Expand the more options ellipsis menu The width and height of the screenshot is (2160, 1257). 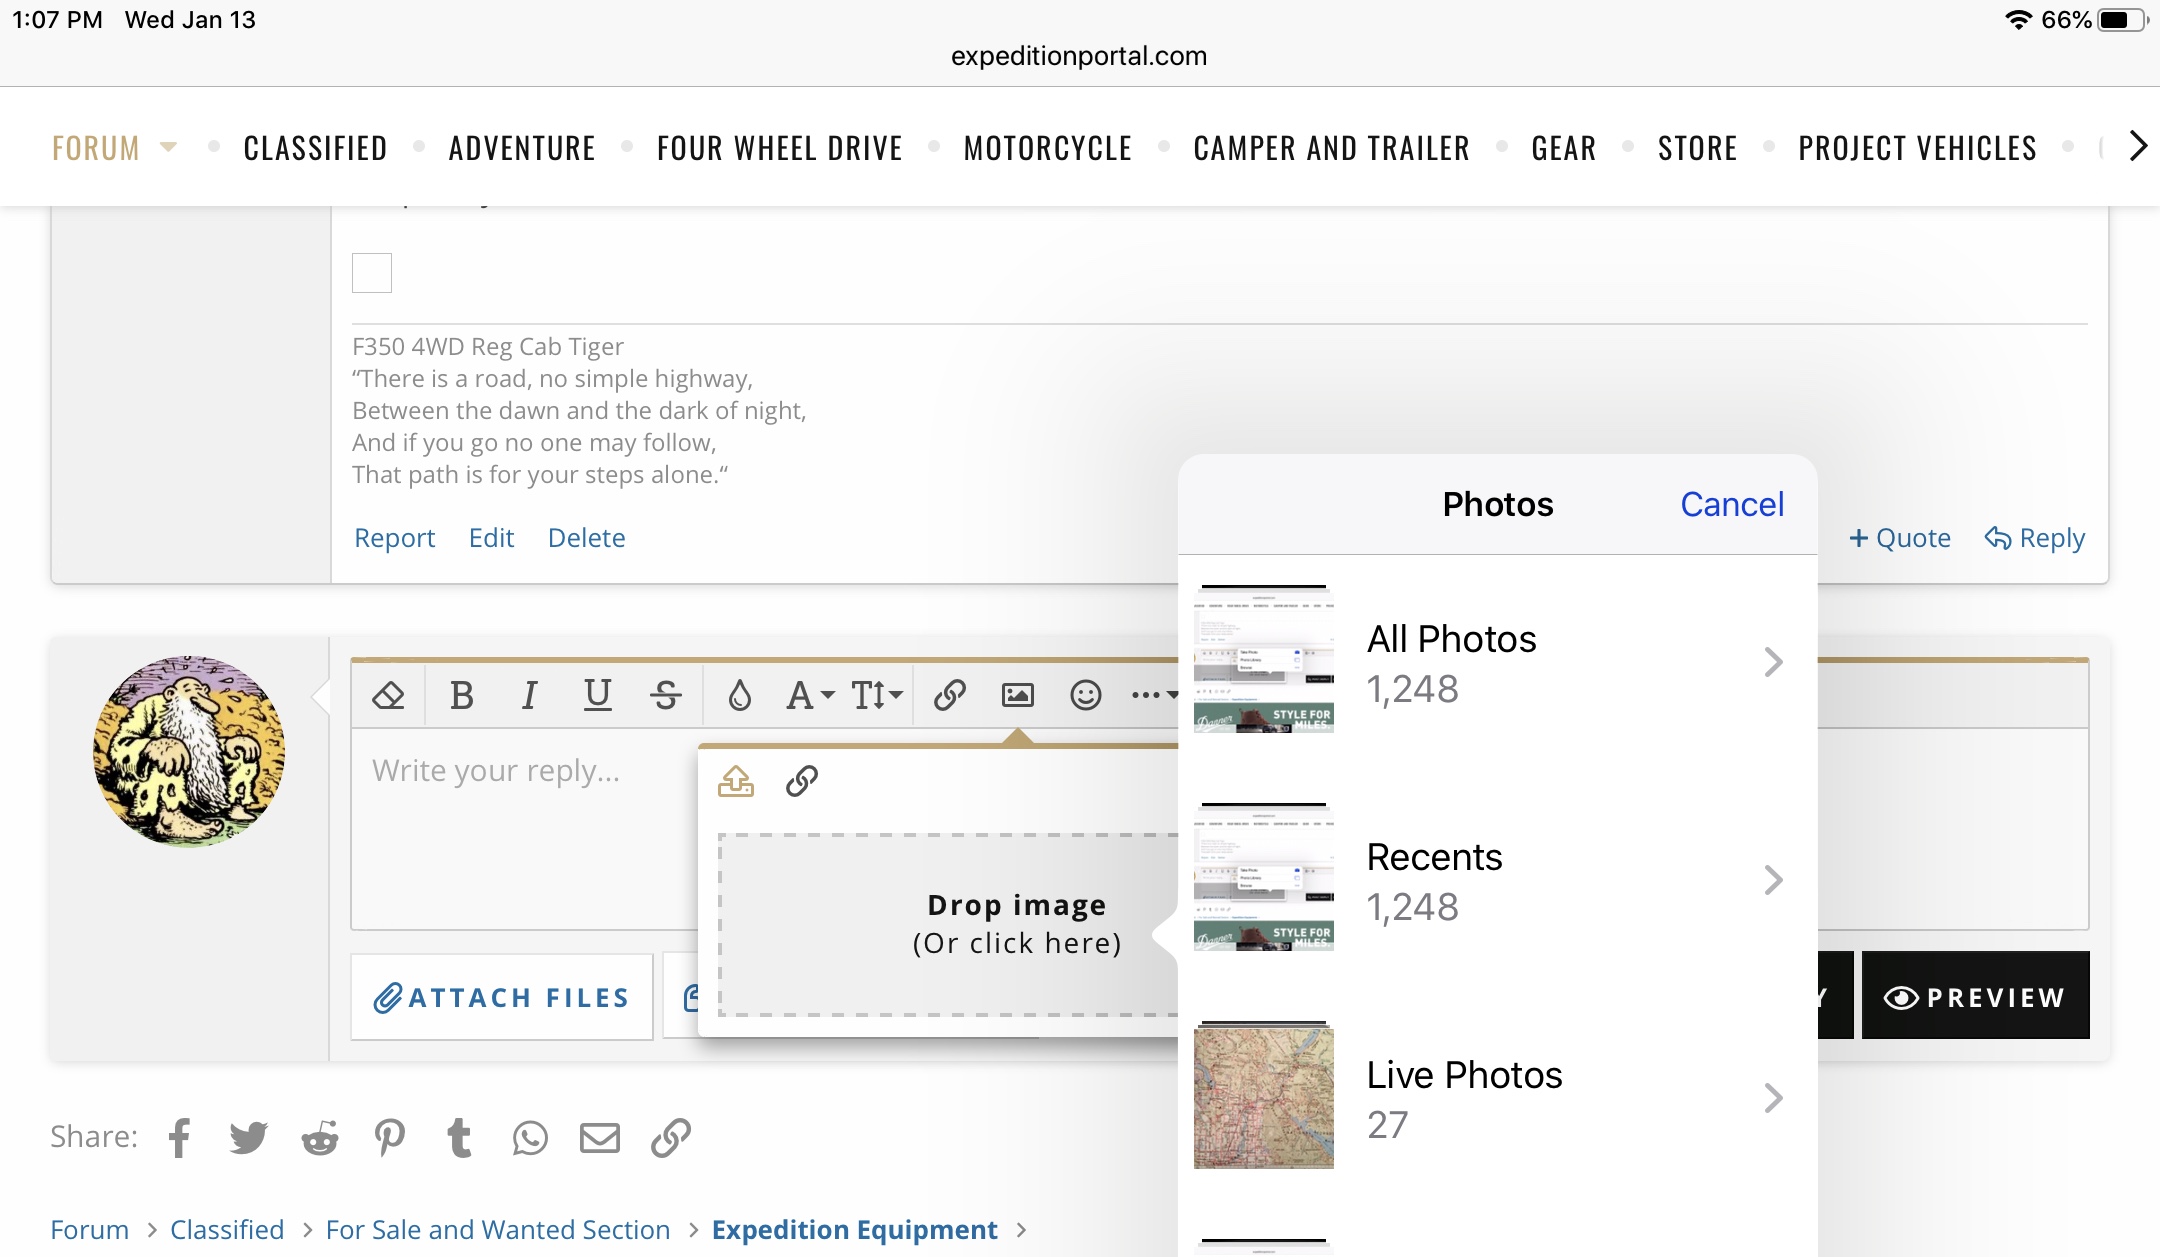(x=1153, y=695)
